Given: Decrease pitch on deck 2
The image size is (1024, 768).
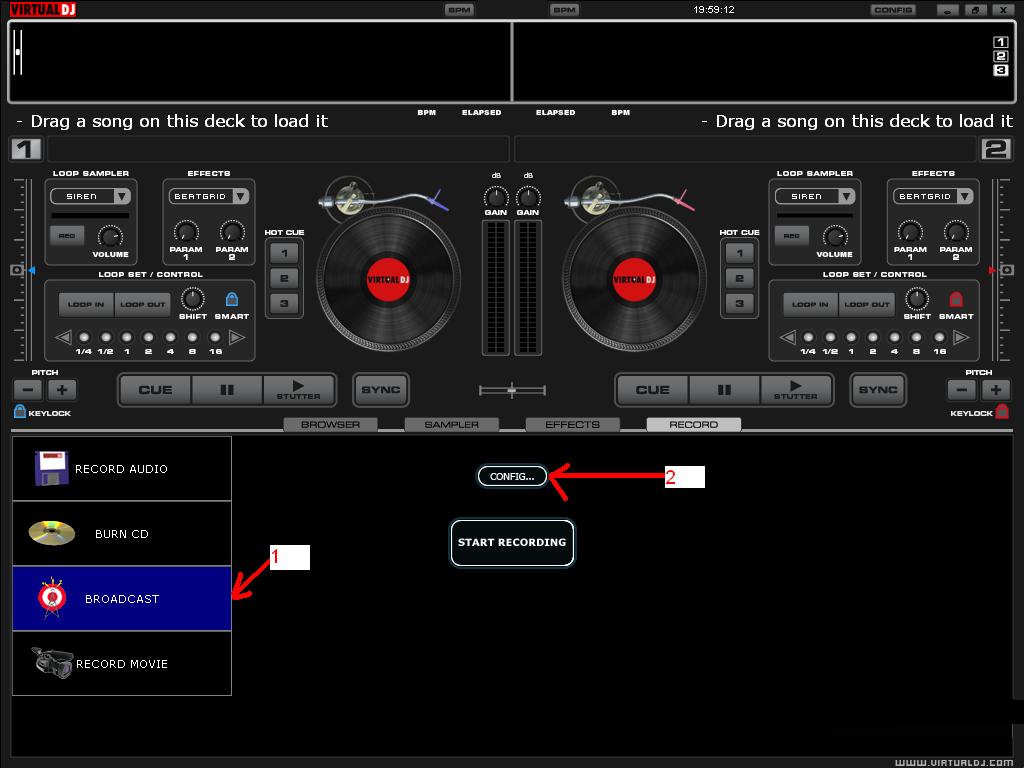Looking at the screenshot, I should (x=961, y=391).
